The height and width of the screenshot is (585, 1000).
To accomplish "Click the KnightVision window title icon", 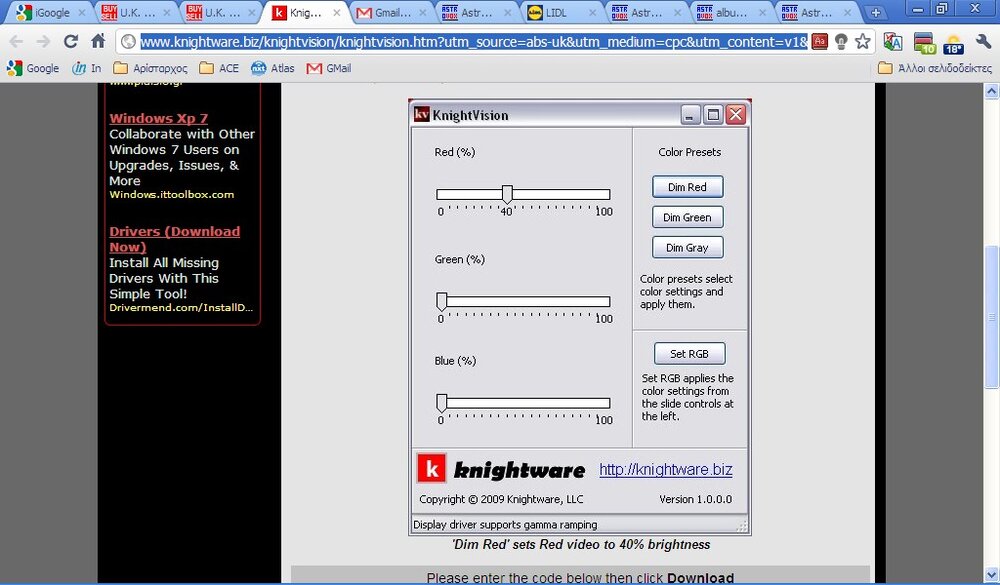I will tap(421, 114).
